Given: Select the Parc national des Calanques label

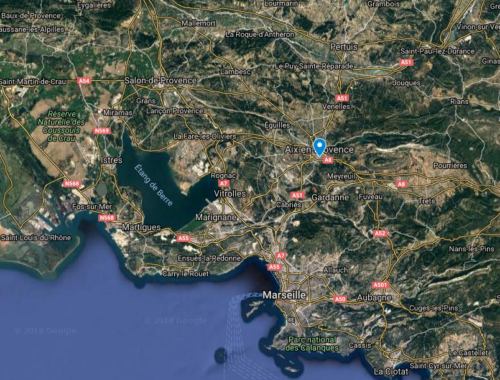Looking at the screenshot, I should [312, 344].
